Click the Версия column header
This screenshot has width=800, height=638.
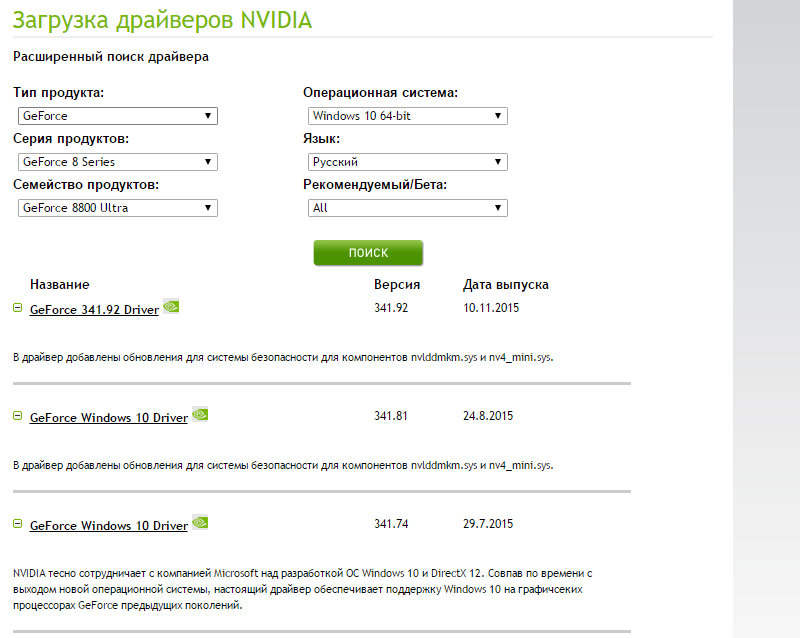(x=397, y=285)
